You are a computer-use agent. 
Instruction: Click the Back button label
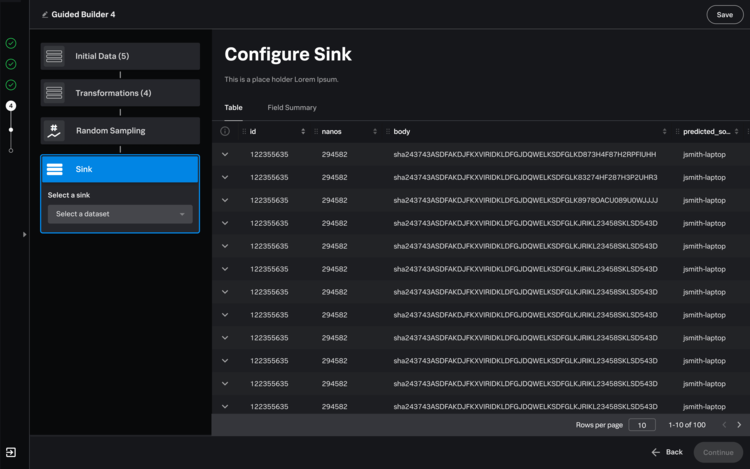674,452
